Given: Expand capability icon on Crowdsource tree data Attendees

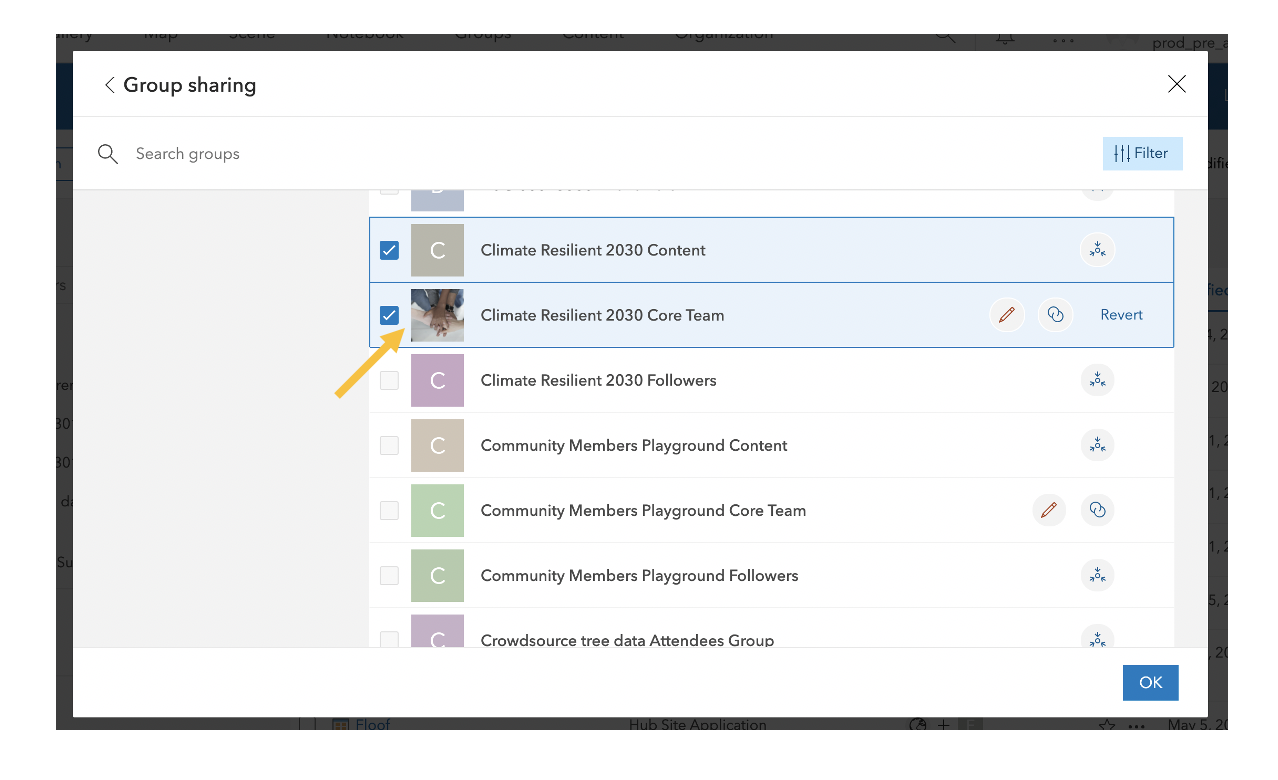Looking at the screenshot, I should pos(1097,639).
